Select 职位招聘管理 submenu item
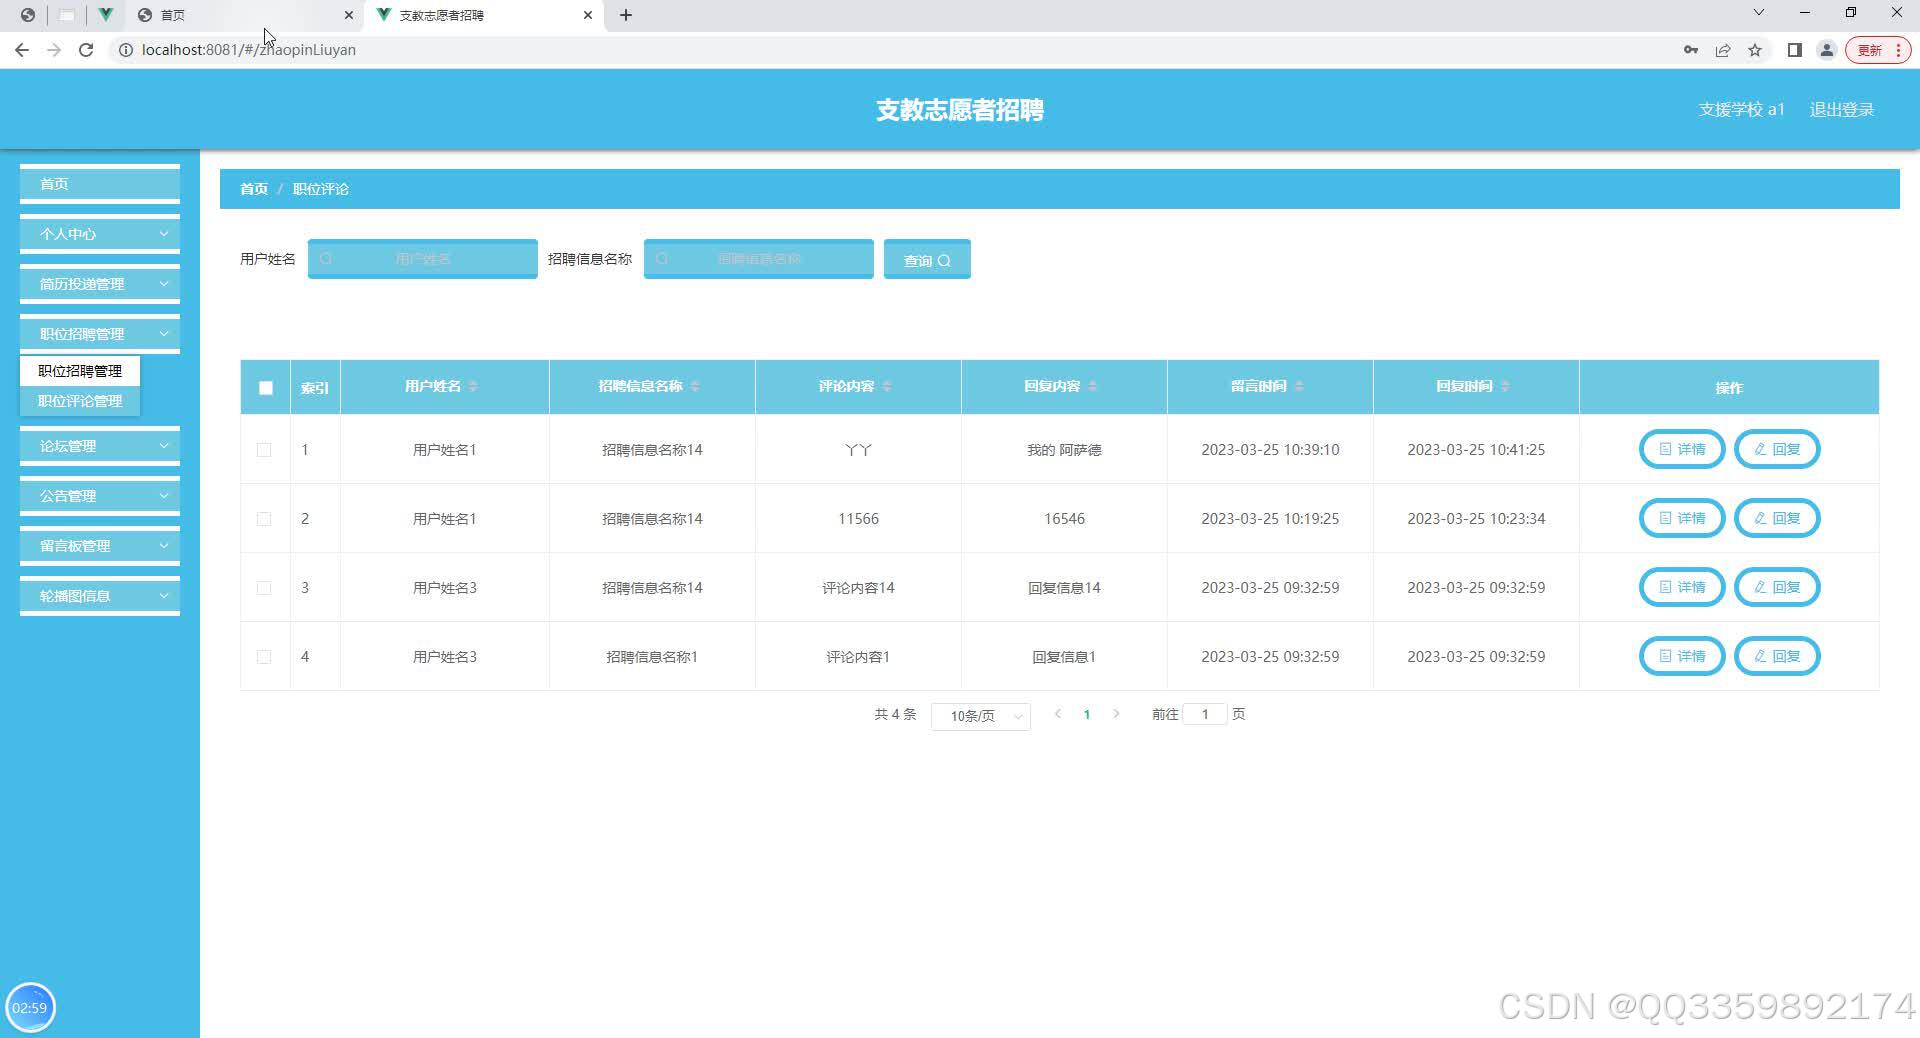The height and width of the screenshot is (1038, 1920). click(80, 371)
